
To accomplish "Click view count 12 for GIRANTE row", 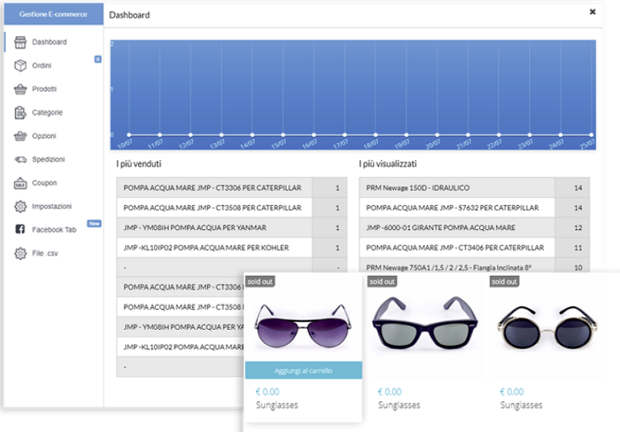I will click(578, 228).
